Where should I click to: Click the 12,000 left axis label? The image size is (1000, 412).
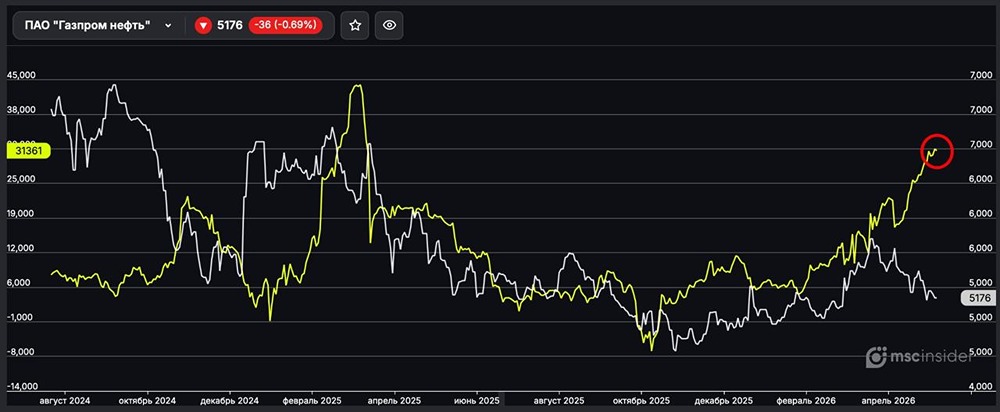coord(20,249)
